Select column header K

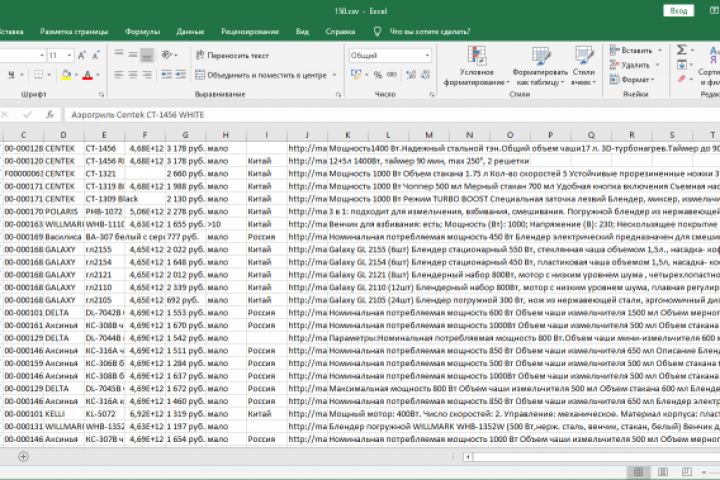348,135
